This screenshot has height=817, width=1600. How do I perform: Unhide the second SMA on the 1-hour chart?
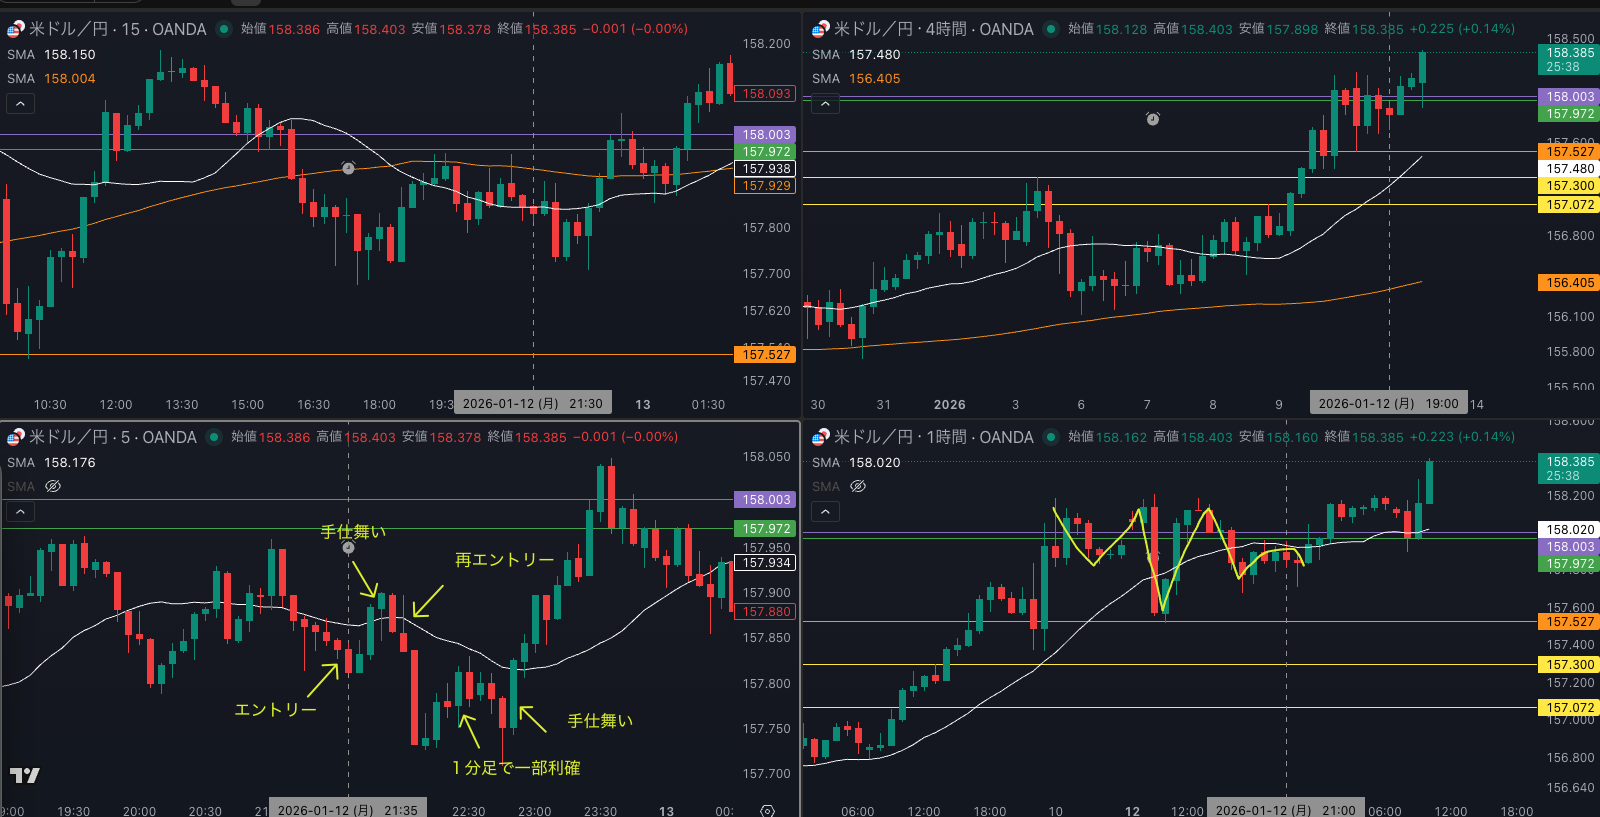pyautogui.click(x=858, y=486)
